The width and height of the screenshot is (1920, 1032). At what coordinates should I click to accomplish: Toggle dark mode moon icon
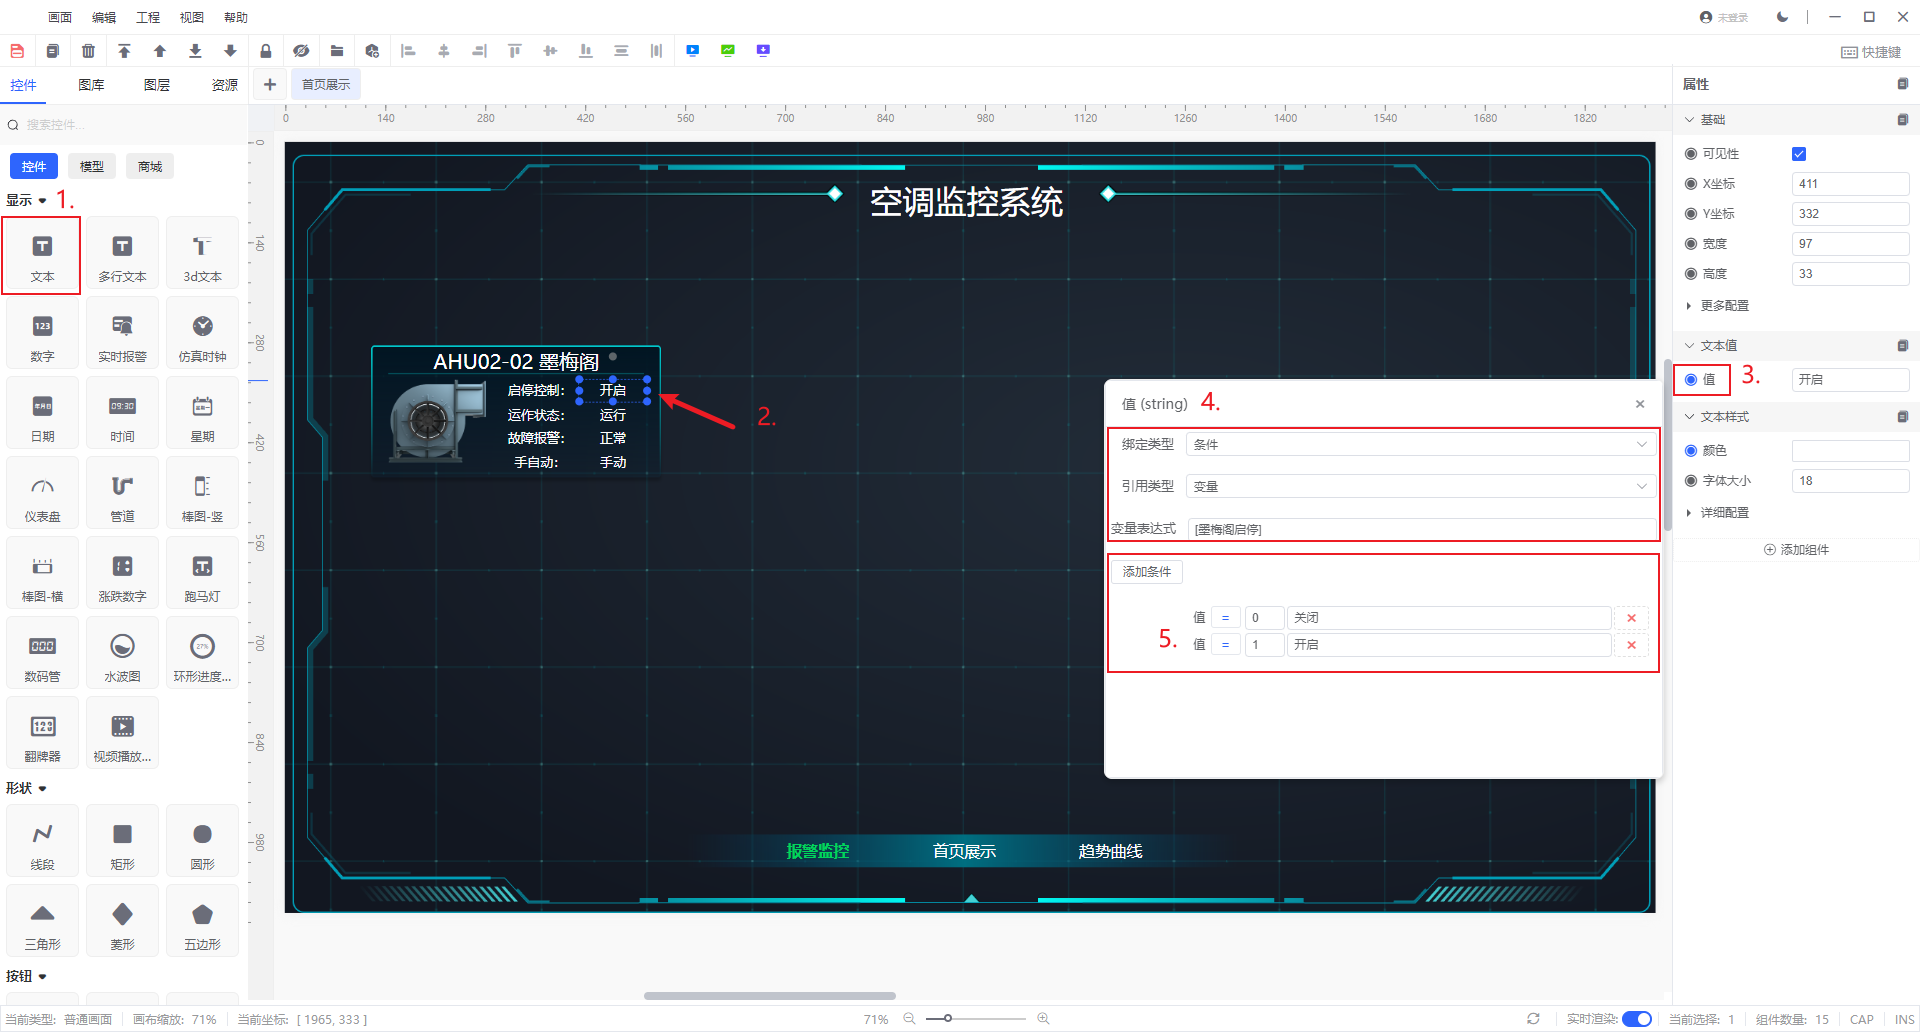pyautogui.click(x=1782, y=17)
